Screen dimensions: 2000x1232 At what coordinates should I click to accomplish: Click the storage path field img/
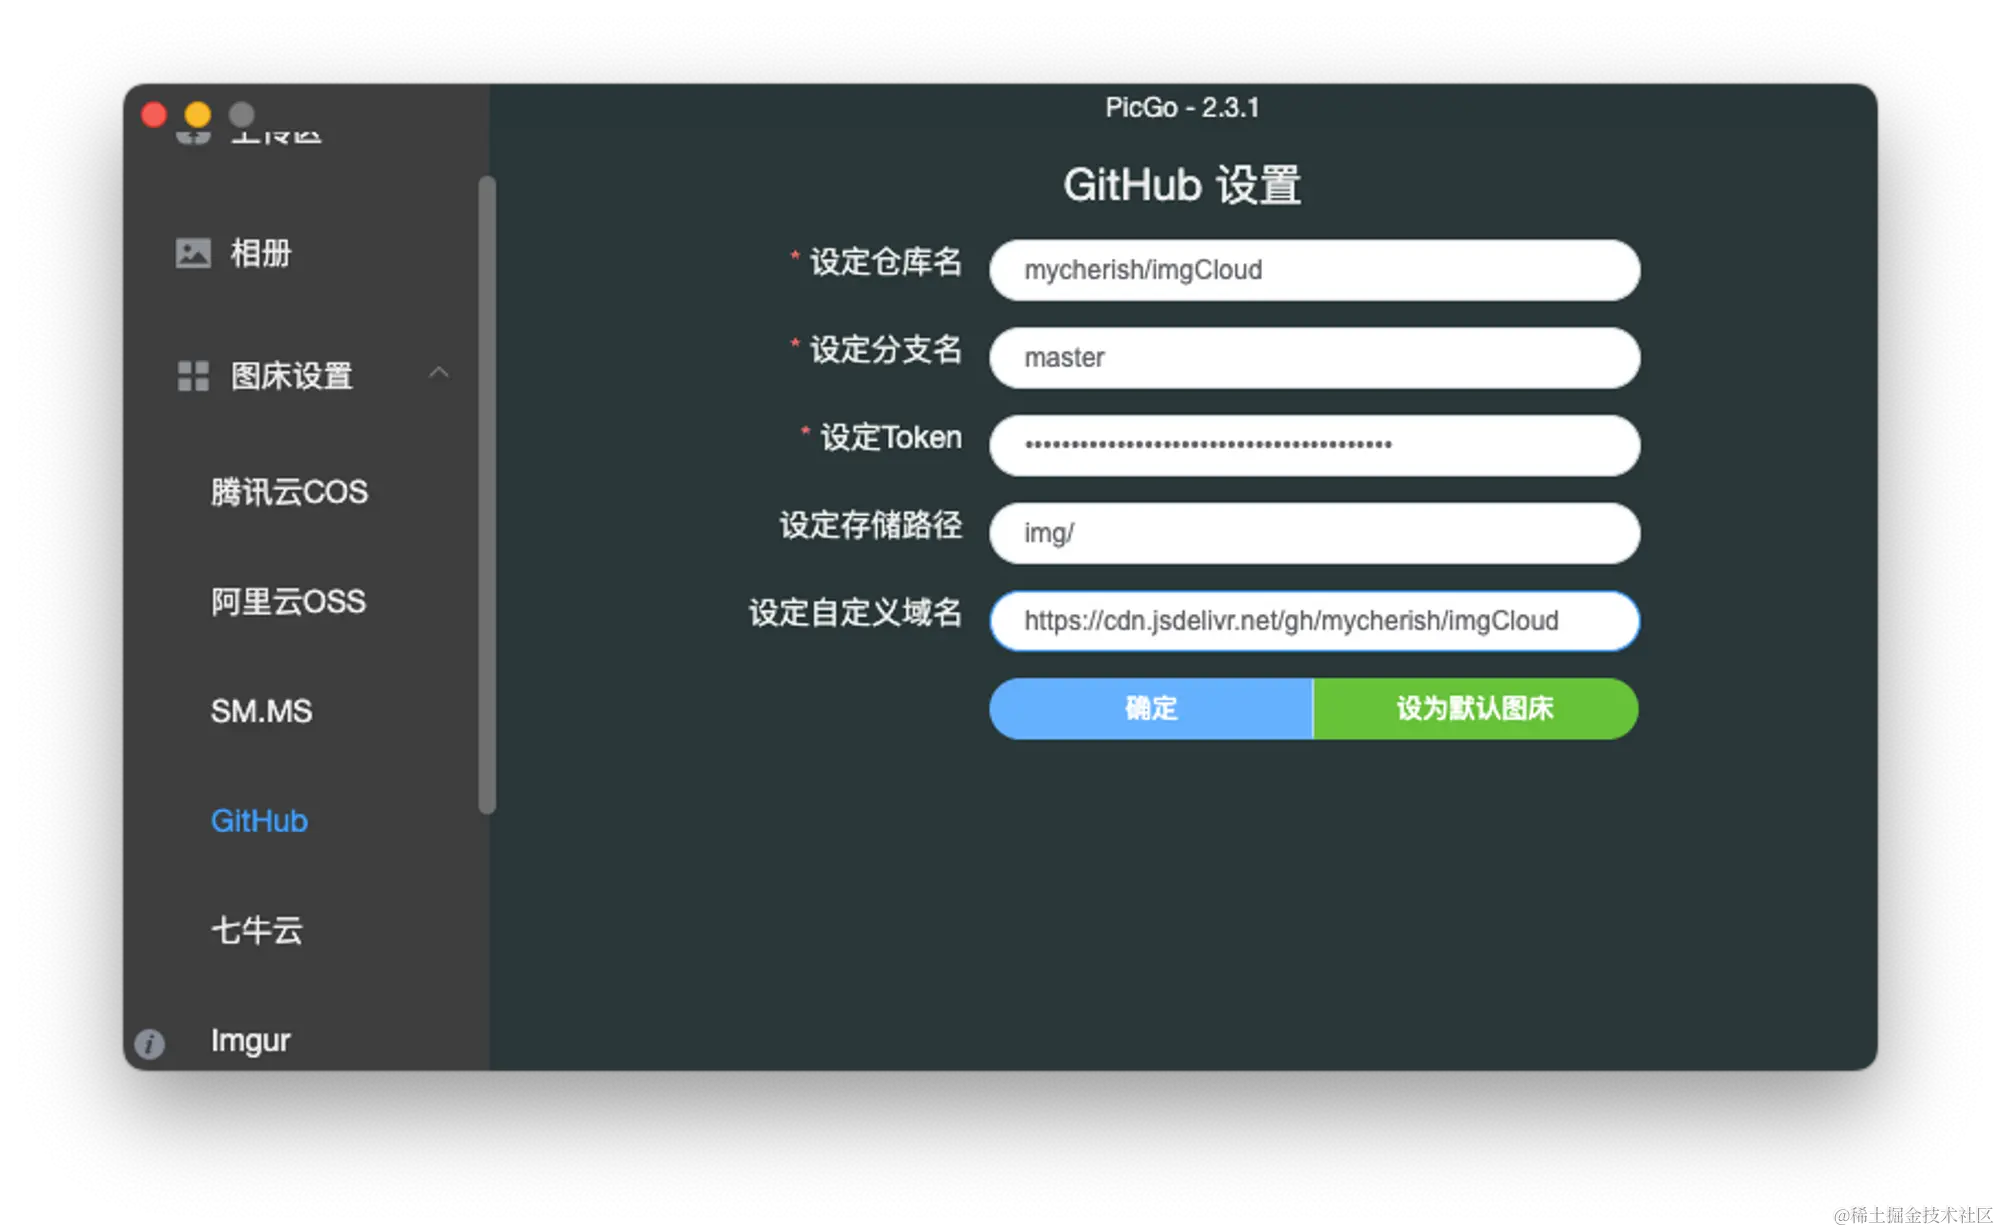(x=1314, y=533)
